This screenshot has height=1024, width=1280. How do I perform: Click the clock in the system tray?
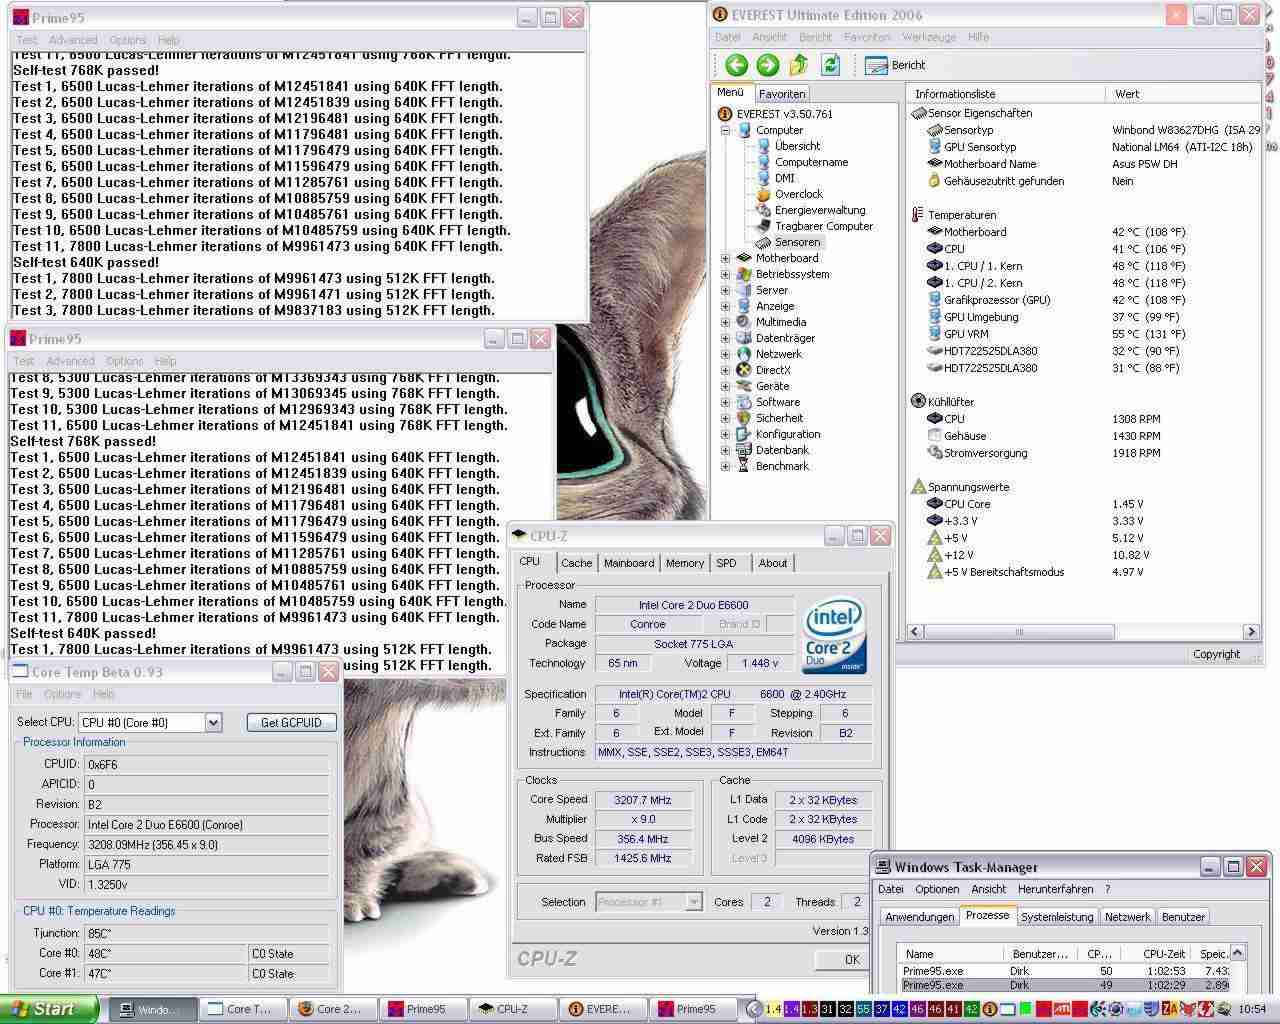(x=1252, y=1009)
